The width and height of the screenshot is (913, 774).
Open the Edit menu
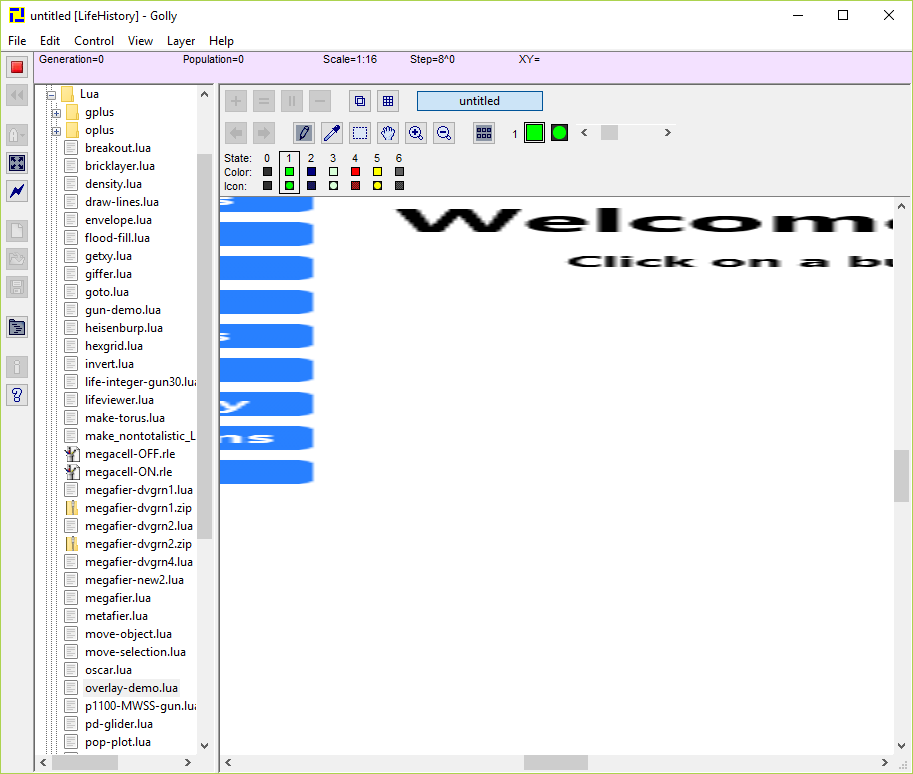pos(50,41)
